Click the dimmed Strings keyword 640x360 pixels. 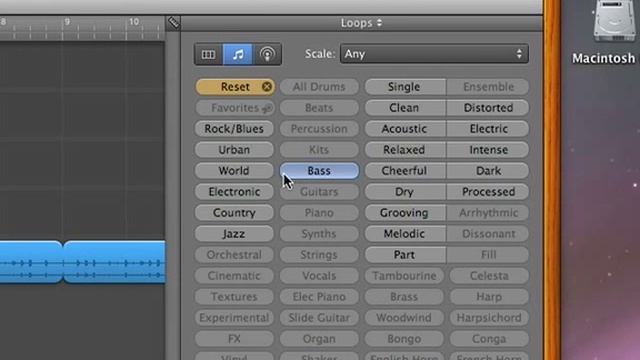(x=319, y=255)
